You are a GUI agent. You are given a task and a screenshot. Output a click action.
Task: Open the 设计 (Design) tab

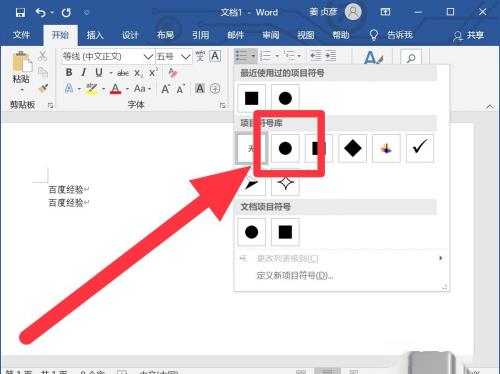point(130,35)
